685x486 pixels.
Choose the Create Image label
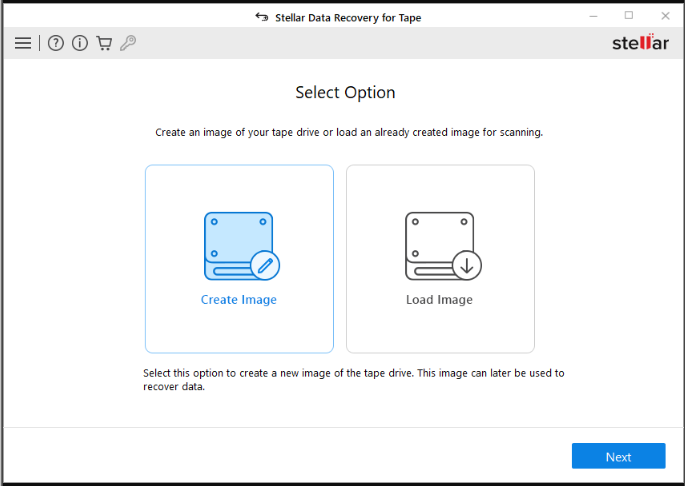tap(239, 300)
